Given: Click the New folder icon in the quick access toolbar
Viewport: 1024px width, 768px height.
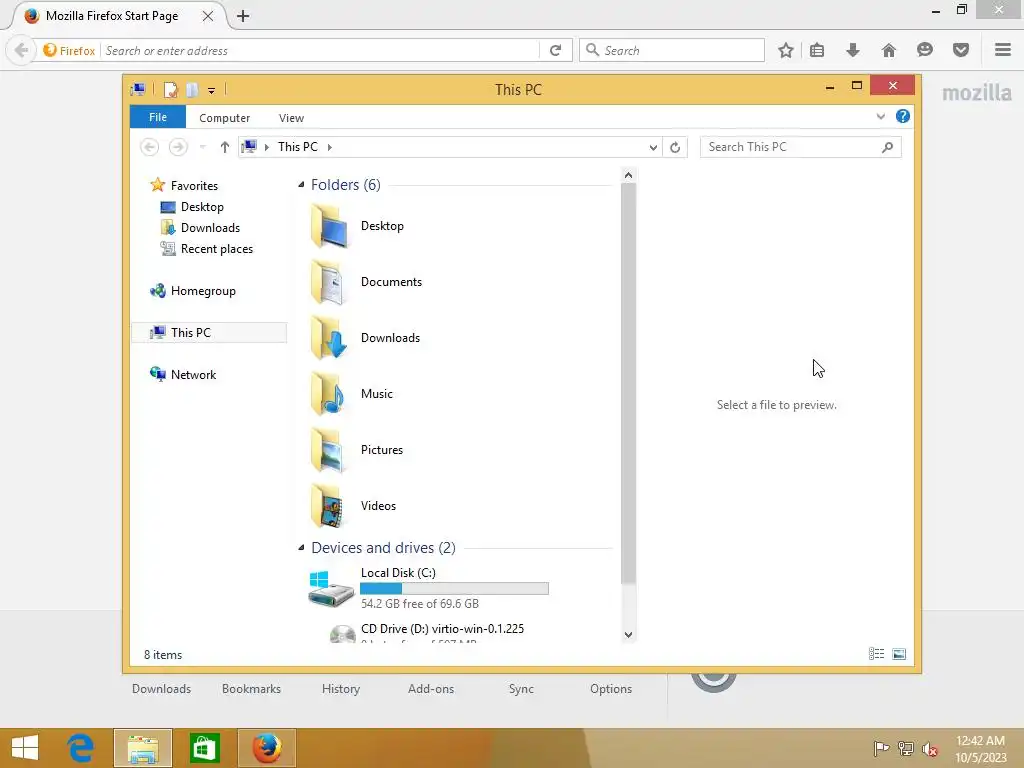Looking at the screenshot, I should (192, 90).
